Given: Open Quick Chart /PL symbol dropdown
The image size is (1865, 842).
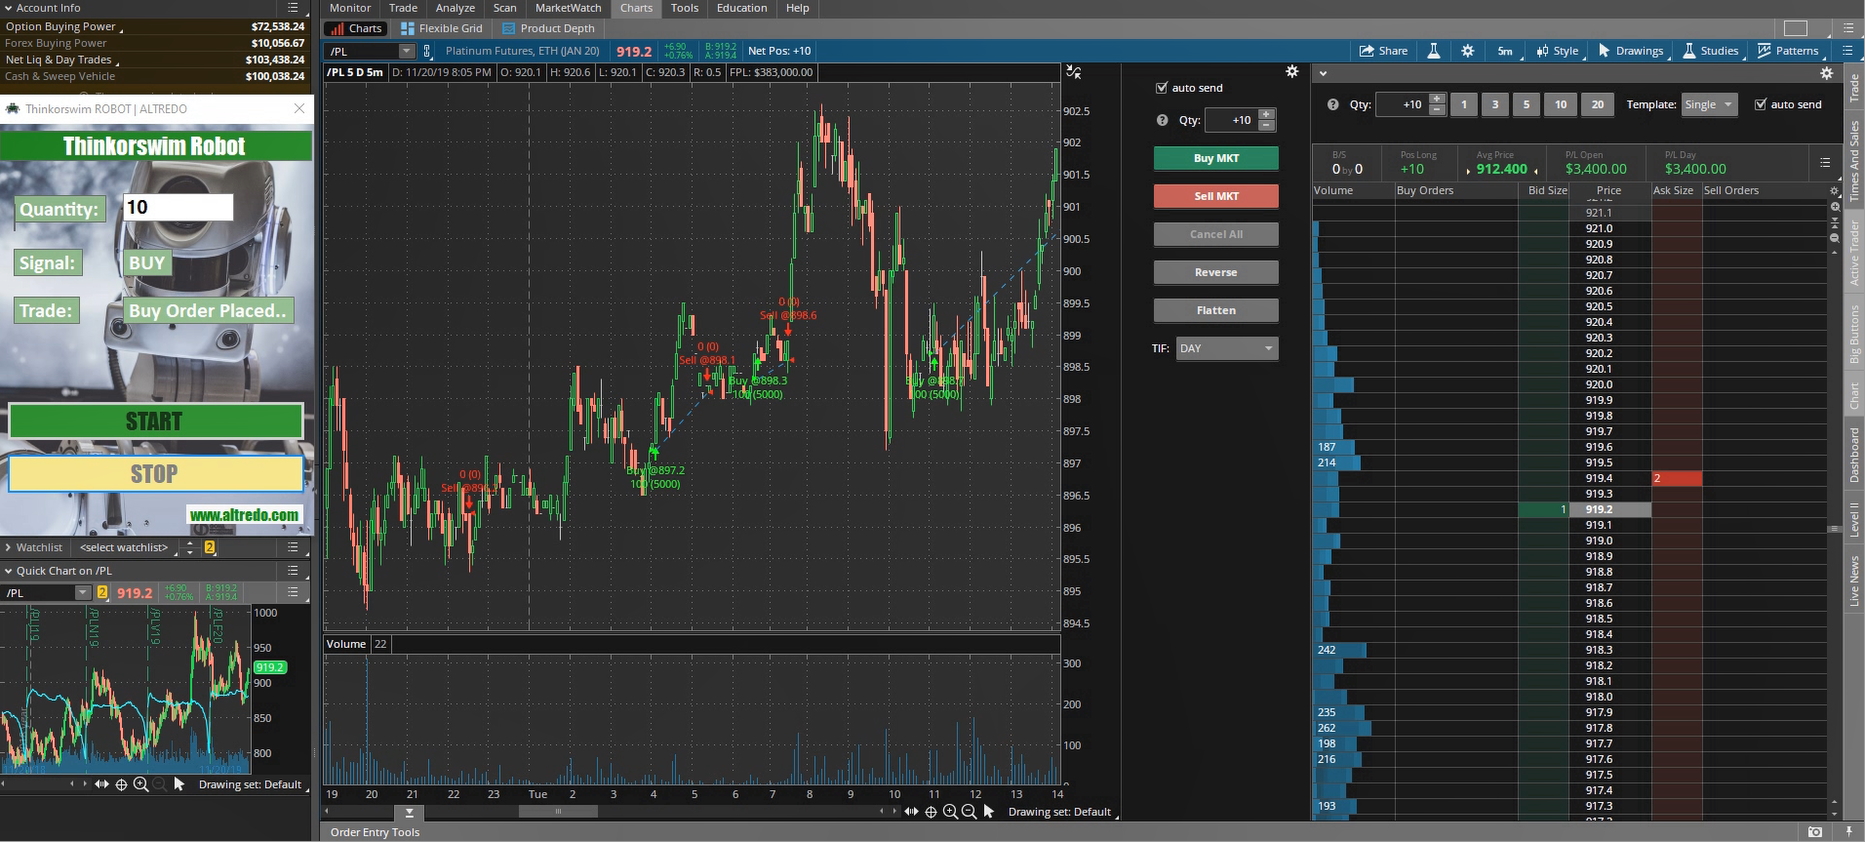Looking at the screenshot, I should pos(83,593).
